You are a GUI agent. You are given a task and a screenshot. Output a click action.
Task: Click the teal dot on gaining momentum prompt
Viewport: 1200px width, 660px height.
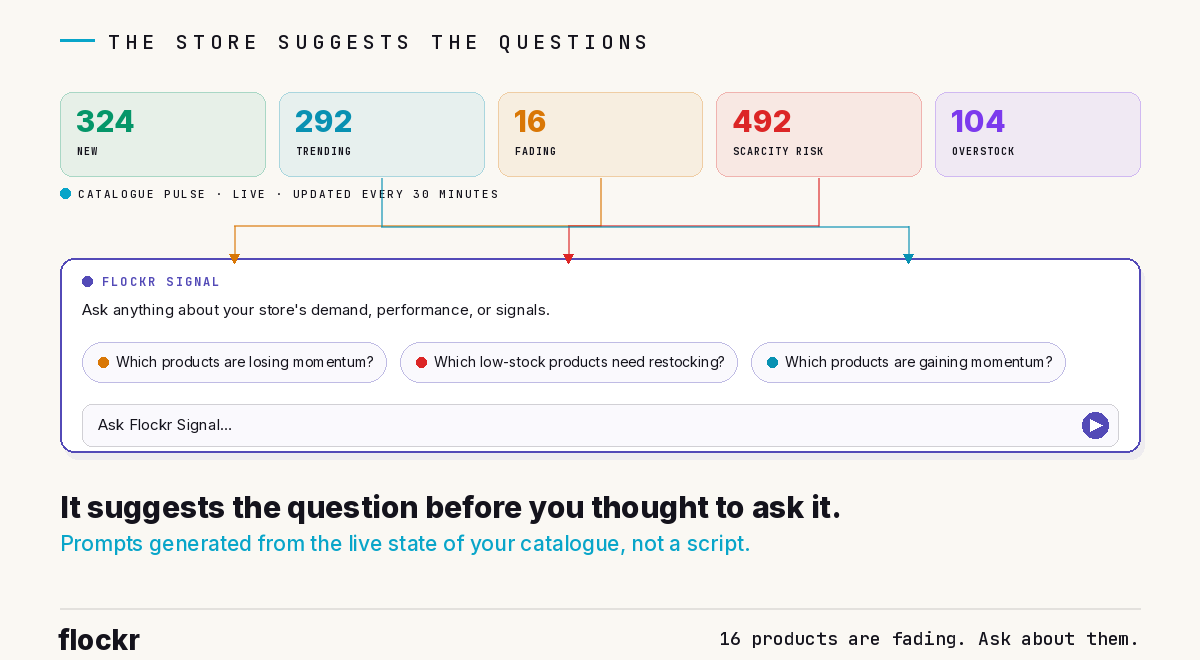coord(772,362)
